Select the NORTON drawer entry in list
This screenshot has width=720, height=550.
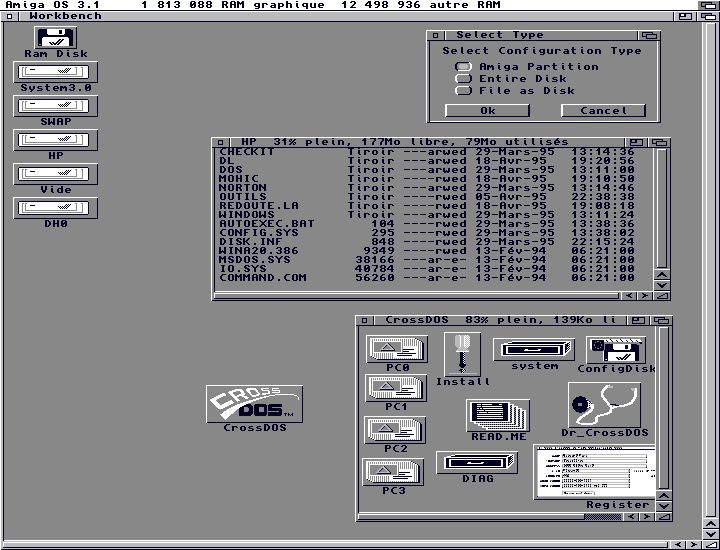[243, 188]
